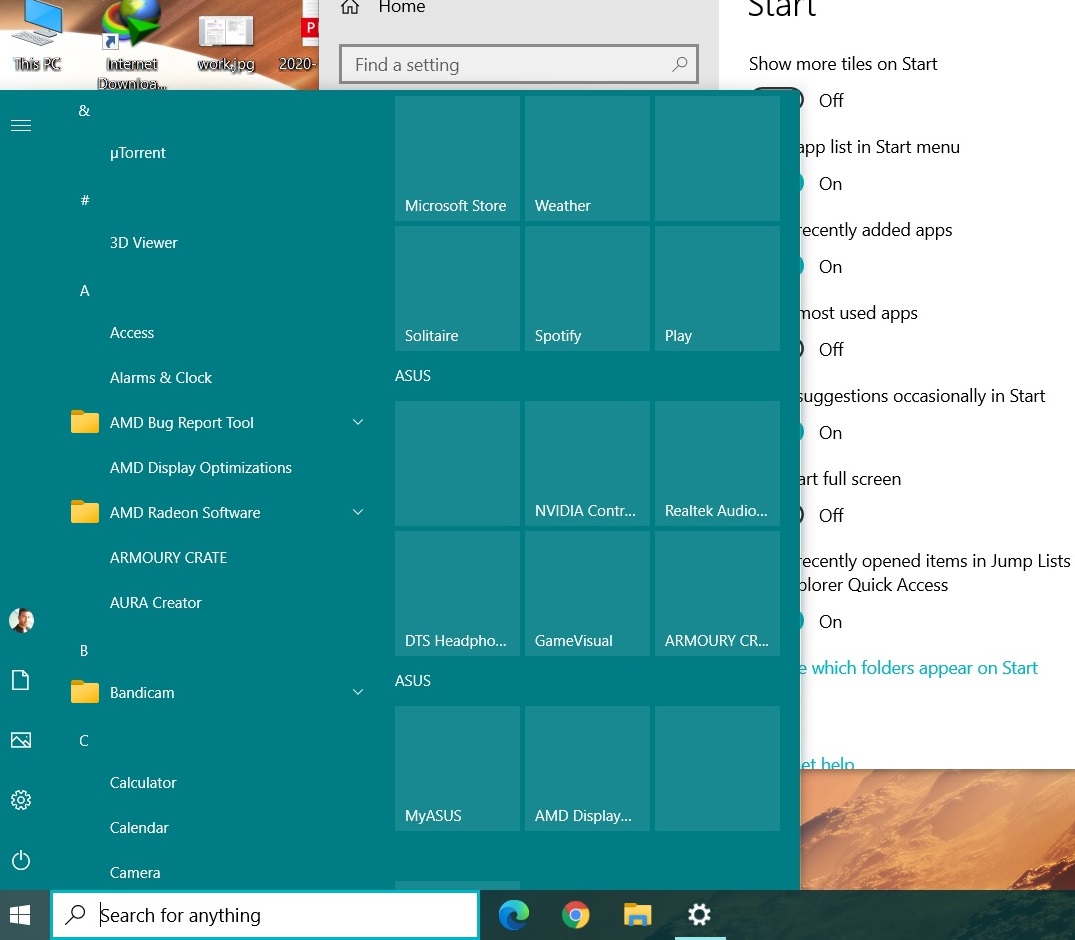Open Calculator from the app list

[143, 782]
